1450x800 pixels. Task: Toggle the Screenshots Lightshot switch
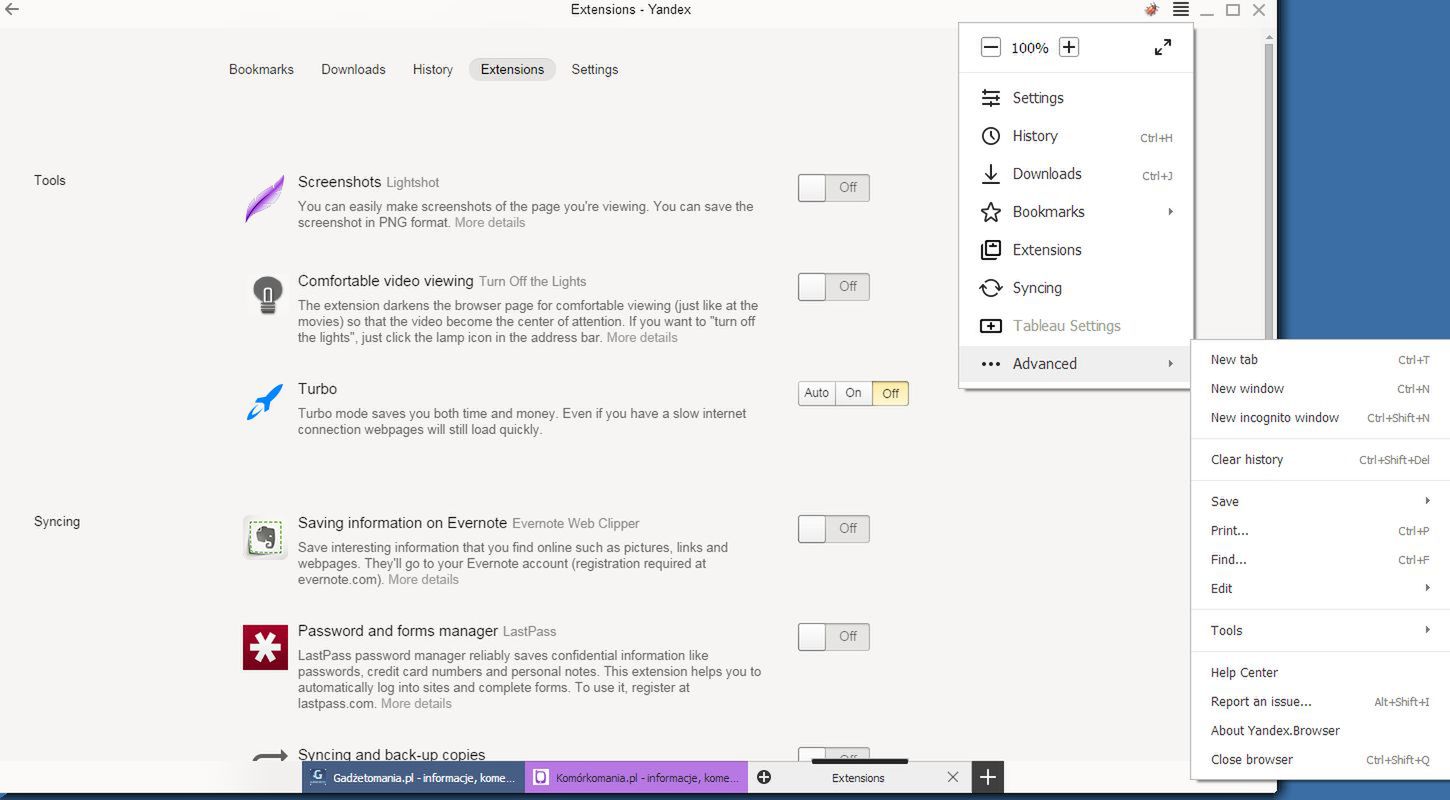tap(833, 187)
